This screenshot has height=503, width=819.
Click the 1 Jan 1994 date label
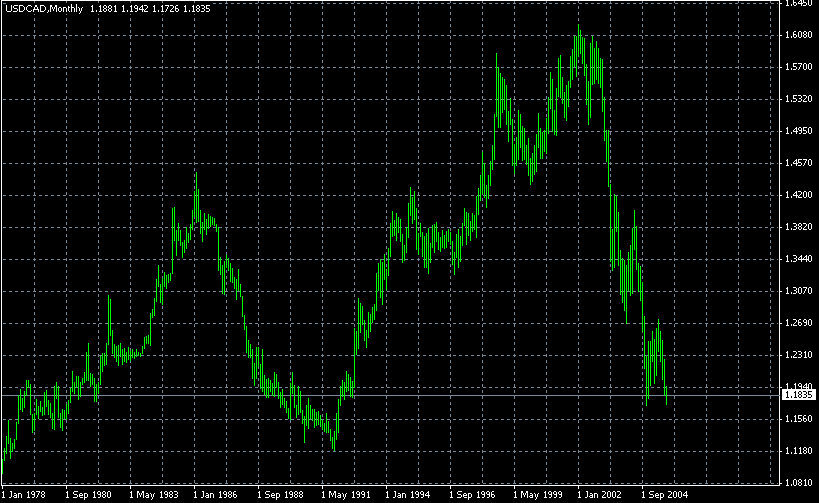point(407,495)
